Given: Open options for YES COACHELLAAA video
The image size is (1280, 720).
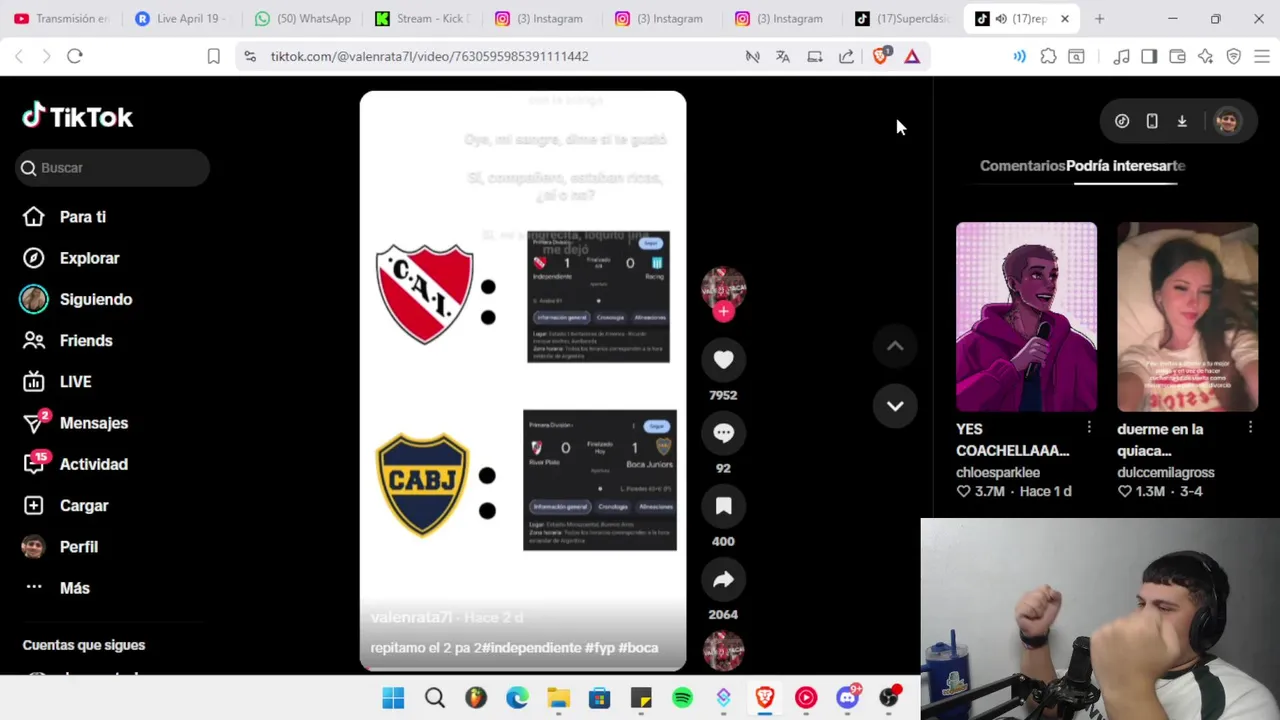Looking at the screenshot, I should (x=1089, y=428).
